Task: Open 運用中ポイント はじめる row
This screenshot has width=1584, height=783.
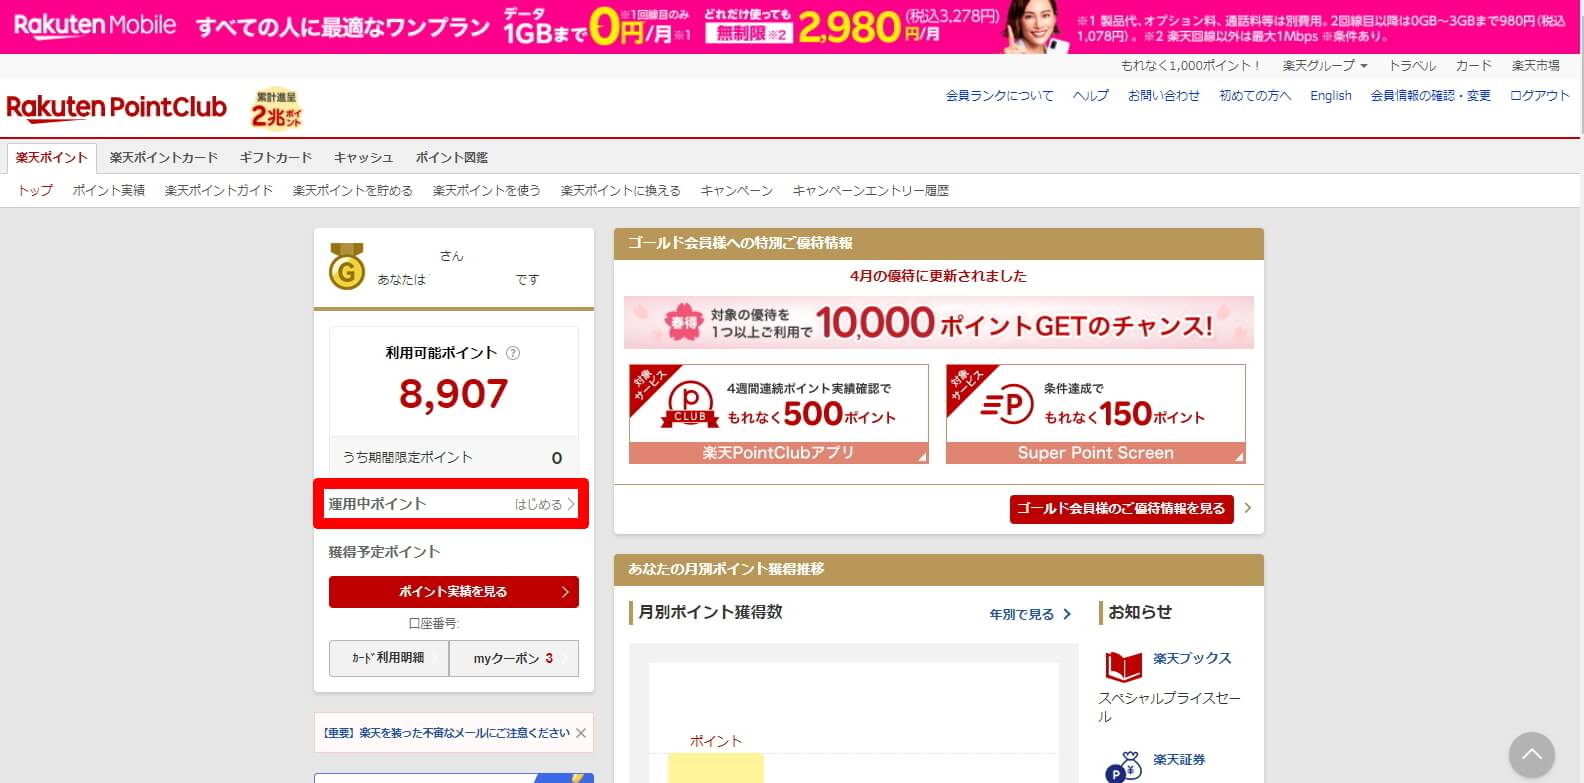Action: click(x=451, y=504)
